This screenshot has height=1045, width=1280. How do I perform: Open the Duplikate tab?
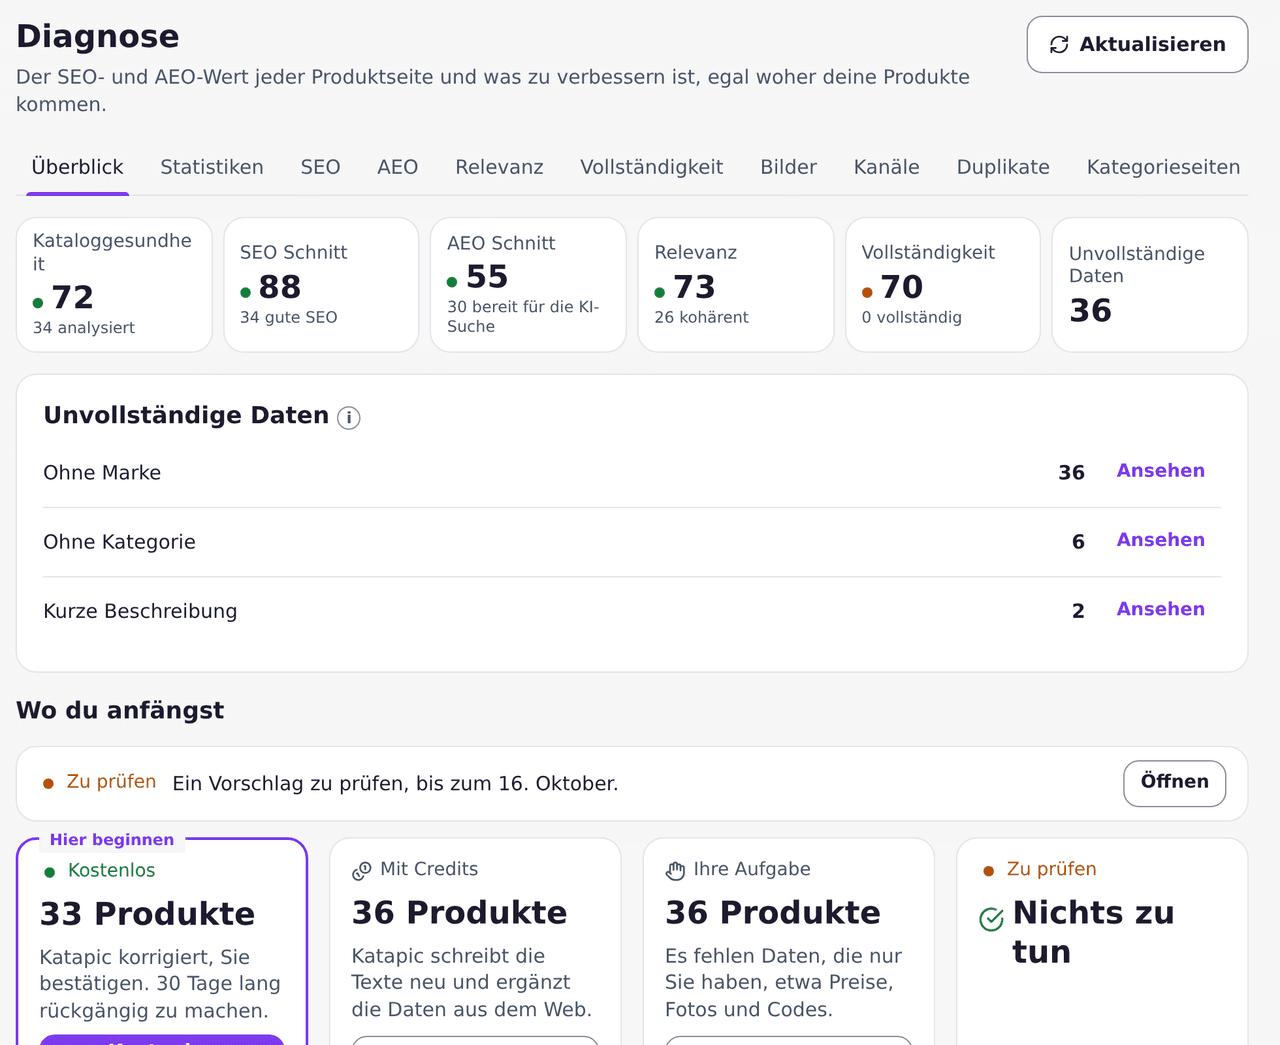[x=1003, y=167]
